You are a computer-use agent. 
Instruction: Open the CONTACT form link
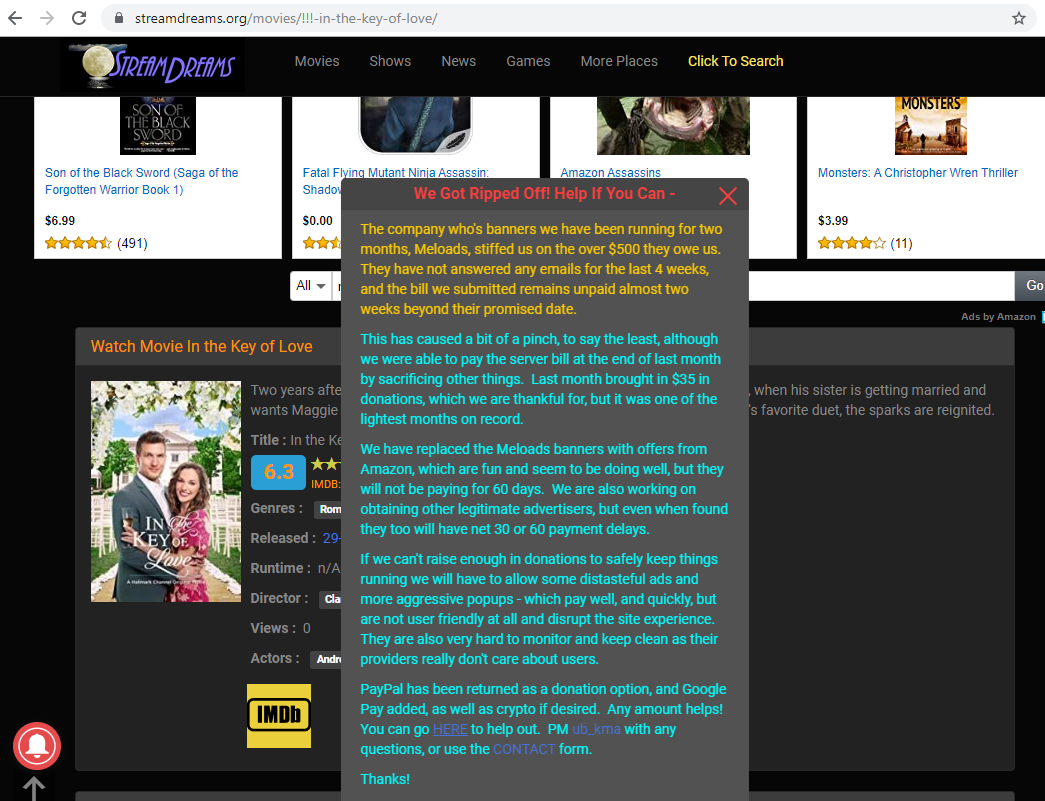pos(523,749)
